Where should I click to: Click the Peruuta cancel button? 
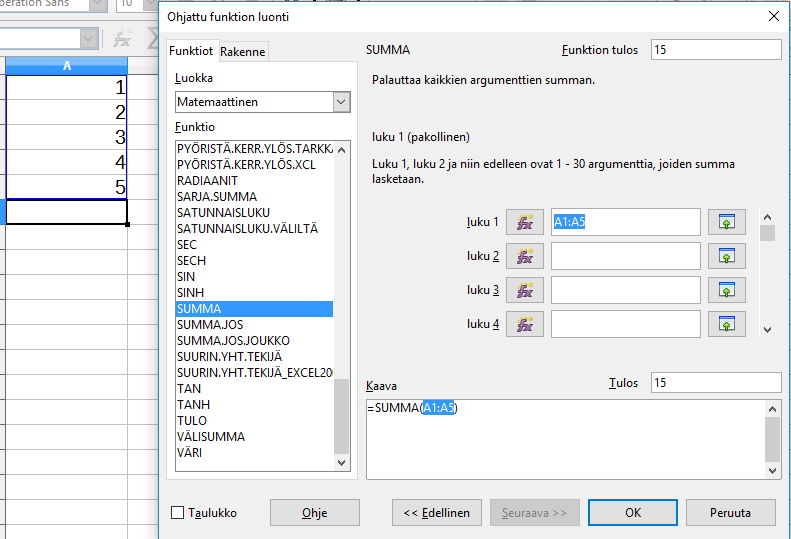tap(730, 513)
